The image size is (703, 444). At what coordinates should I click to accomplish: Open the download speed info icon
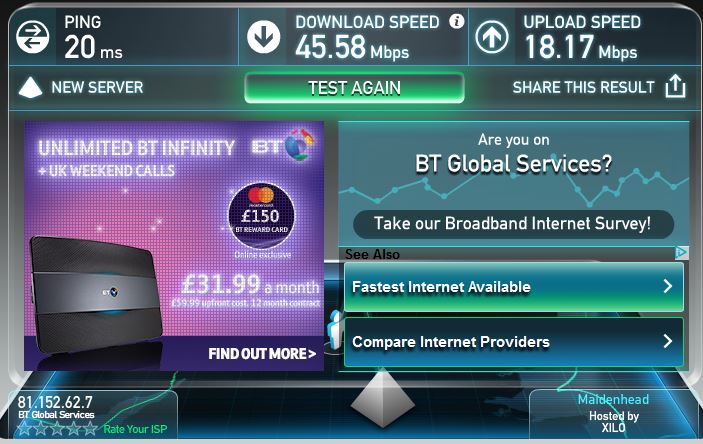pos(456,21)
